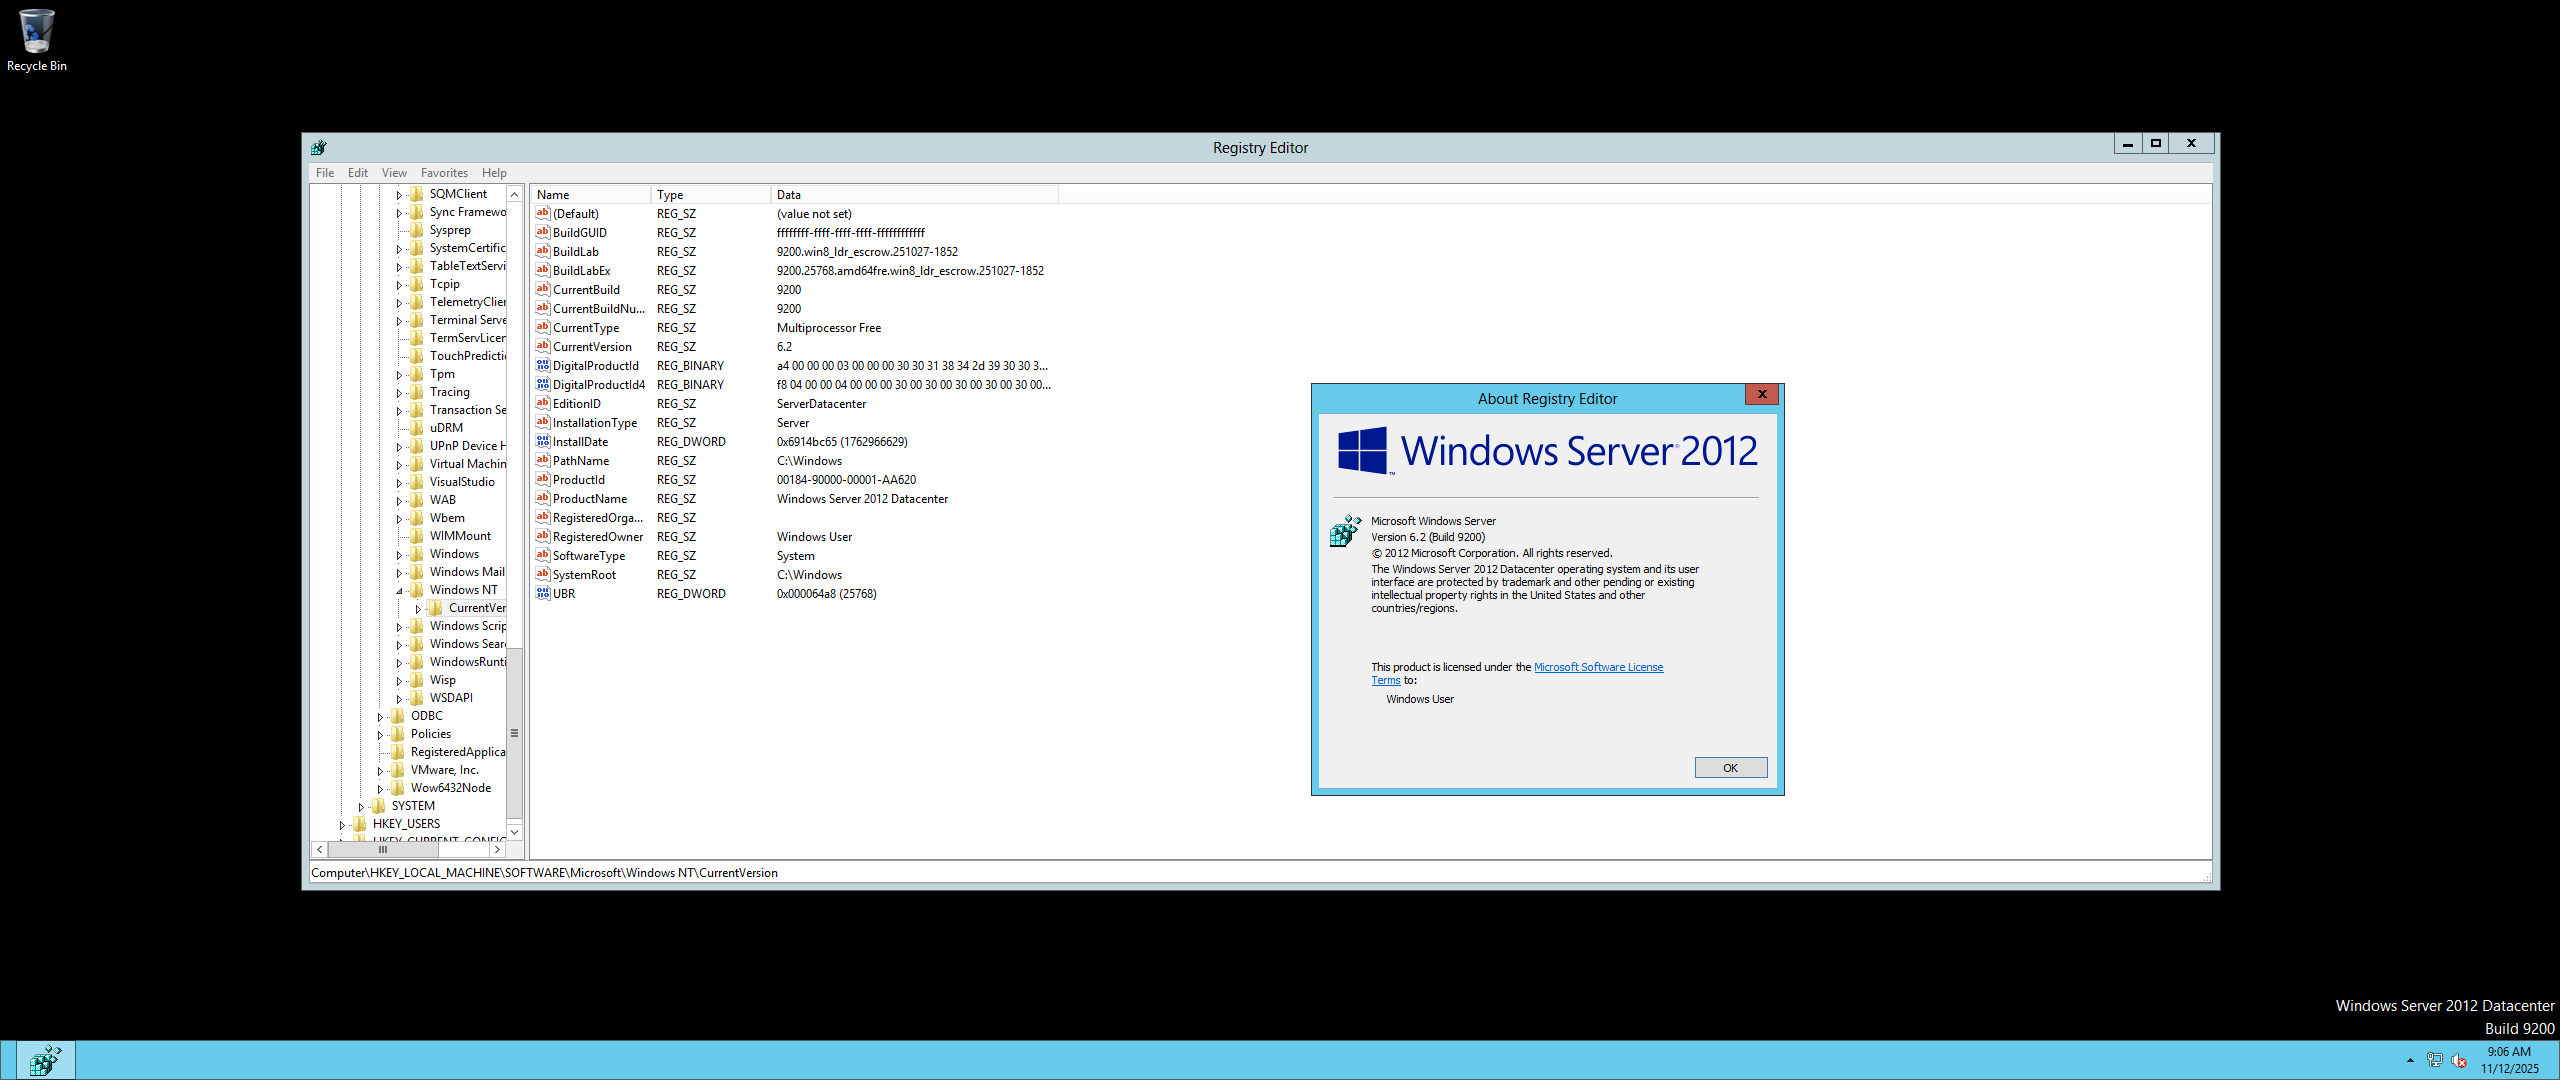
Task: Click the Registry Editor taskbar icon
Action: click(46, 1060)
